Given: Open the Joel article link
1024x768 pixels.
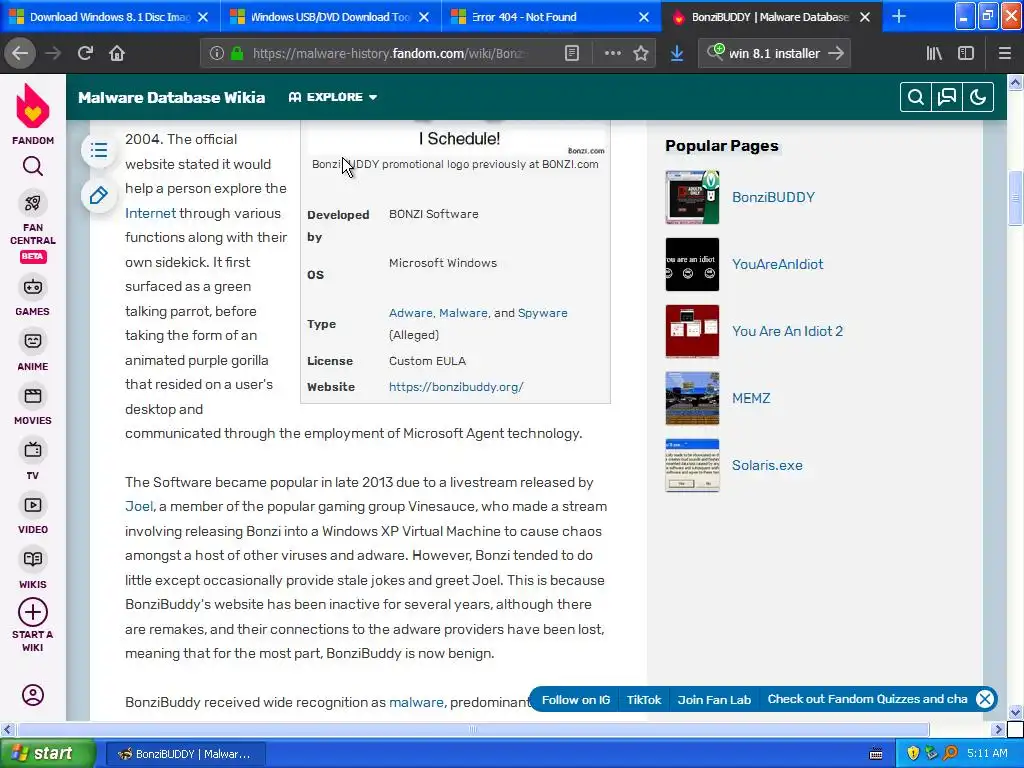Looking at the screenshot, I should coord(138,507).
